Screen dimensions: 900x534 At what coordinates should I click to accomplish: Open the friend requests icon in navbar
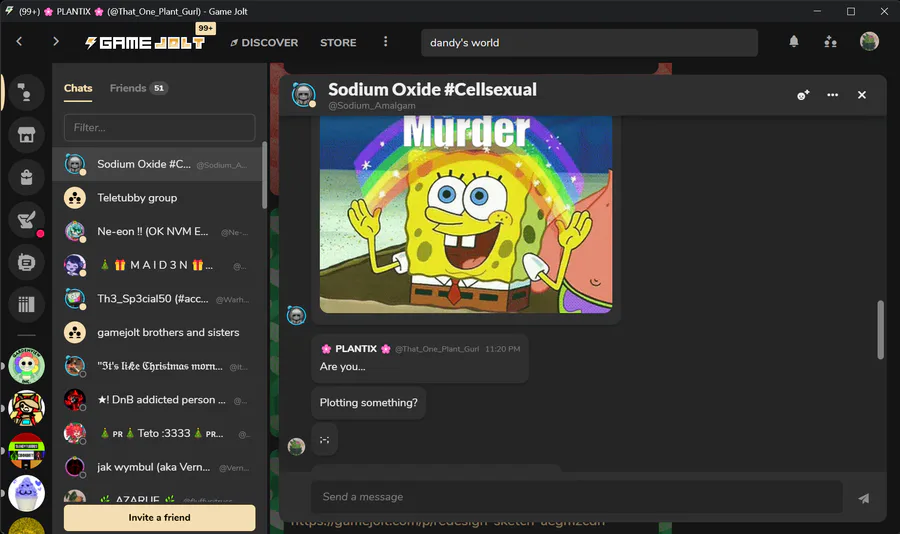(x=830, y=41)
